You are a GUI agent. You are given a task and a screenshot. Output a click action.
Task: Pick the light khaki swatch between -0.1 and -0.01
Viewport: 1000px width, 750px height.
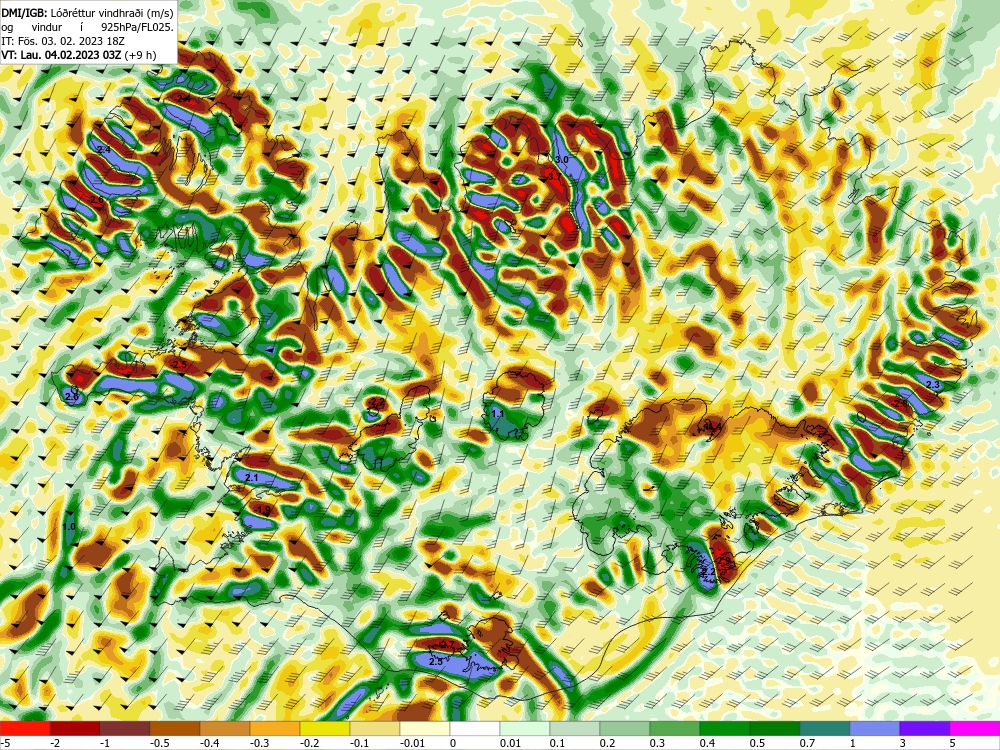(x=374, y=728)
